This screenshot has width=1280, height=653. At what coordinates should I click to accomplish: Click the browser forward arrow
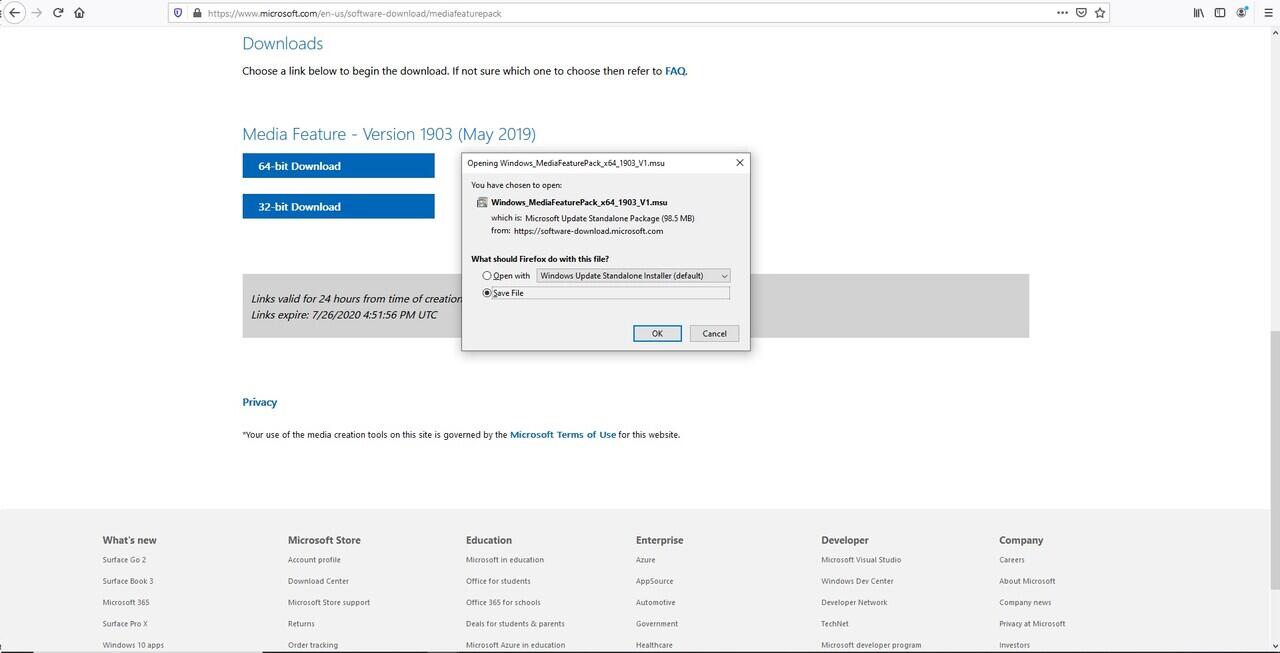coord(37,13)
